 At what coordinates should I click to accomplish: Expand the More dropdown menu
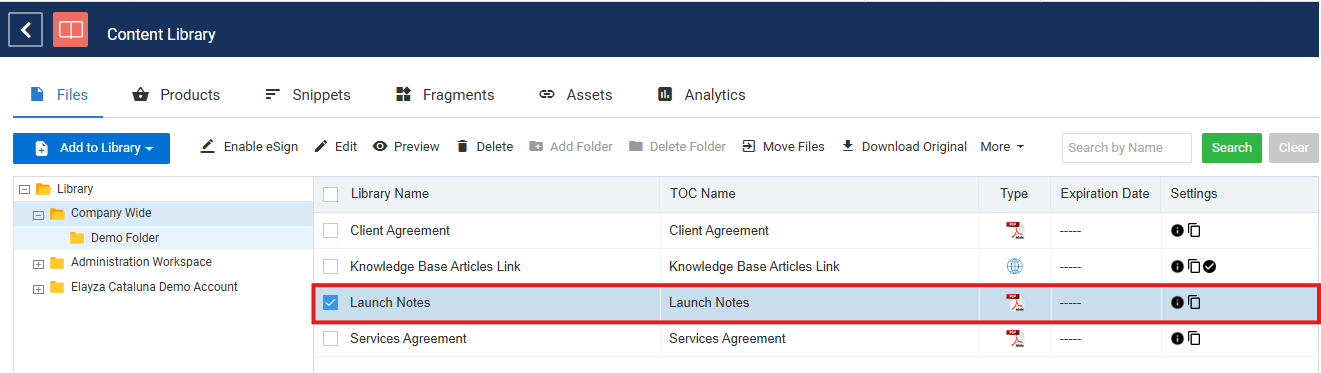(x=1002, y=147)
